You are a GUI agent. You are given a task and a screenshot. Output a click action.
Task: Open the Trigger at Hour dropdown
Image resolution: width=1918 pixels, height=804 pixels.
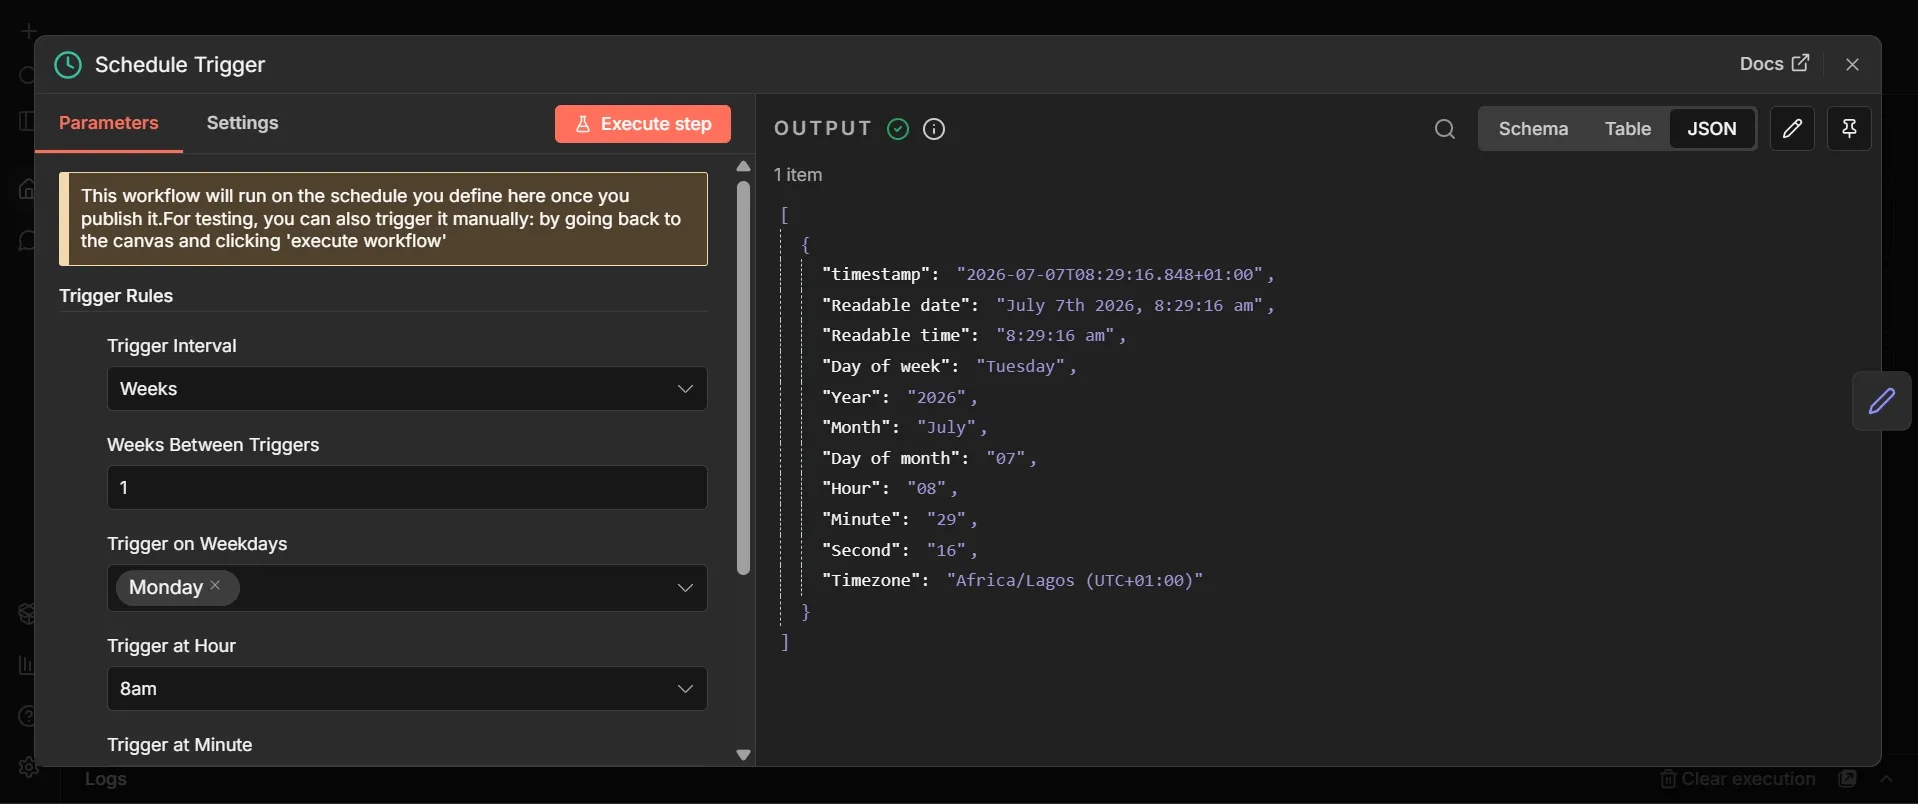[407, 689]
